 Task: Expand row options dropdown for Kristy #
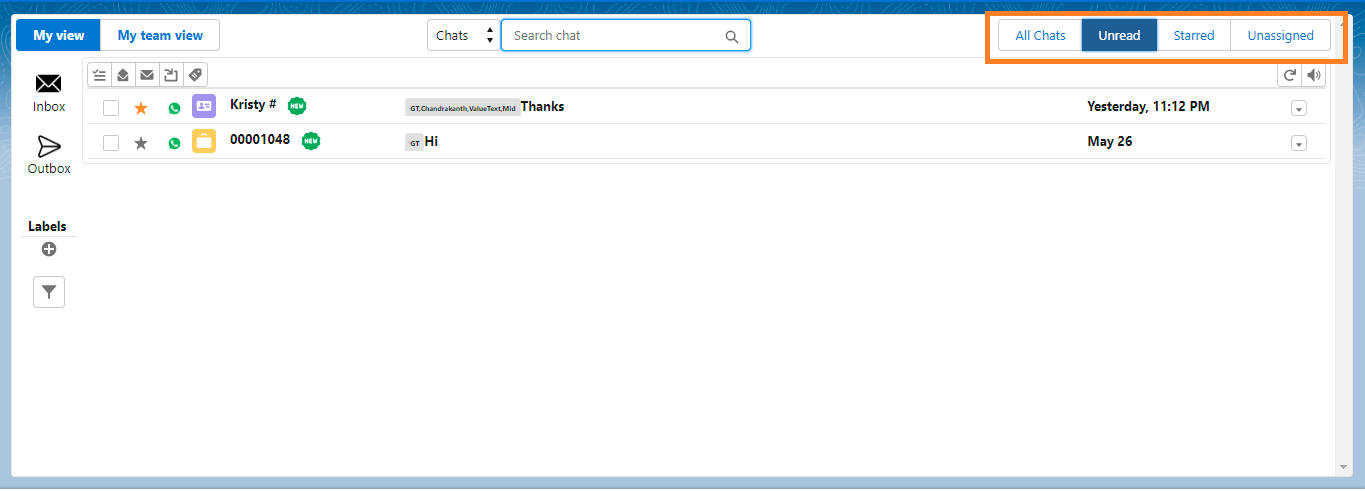click(1299, 108)
